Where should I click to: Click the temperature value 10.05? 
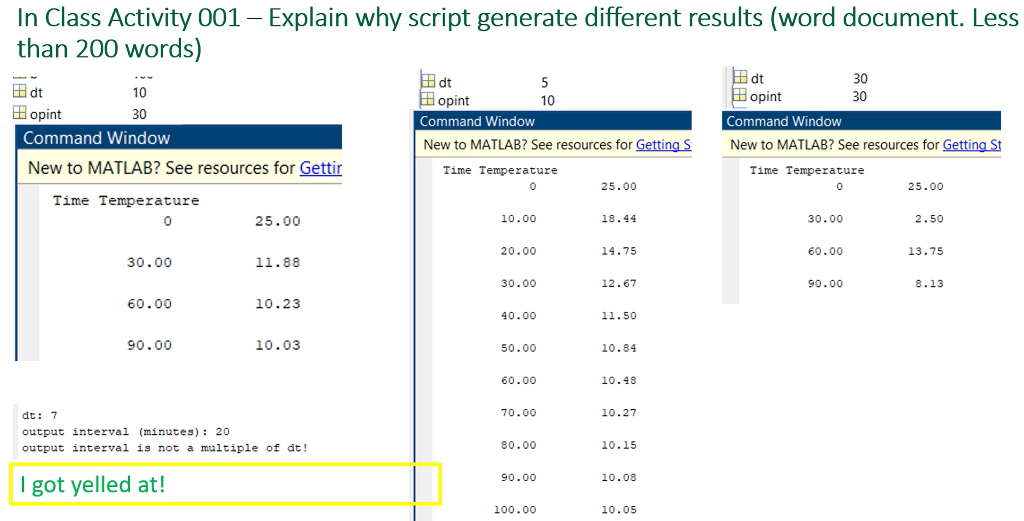pos(618,509)
